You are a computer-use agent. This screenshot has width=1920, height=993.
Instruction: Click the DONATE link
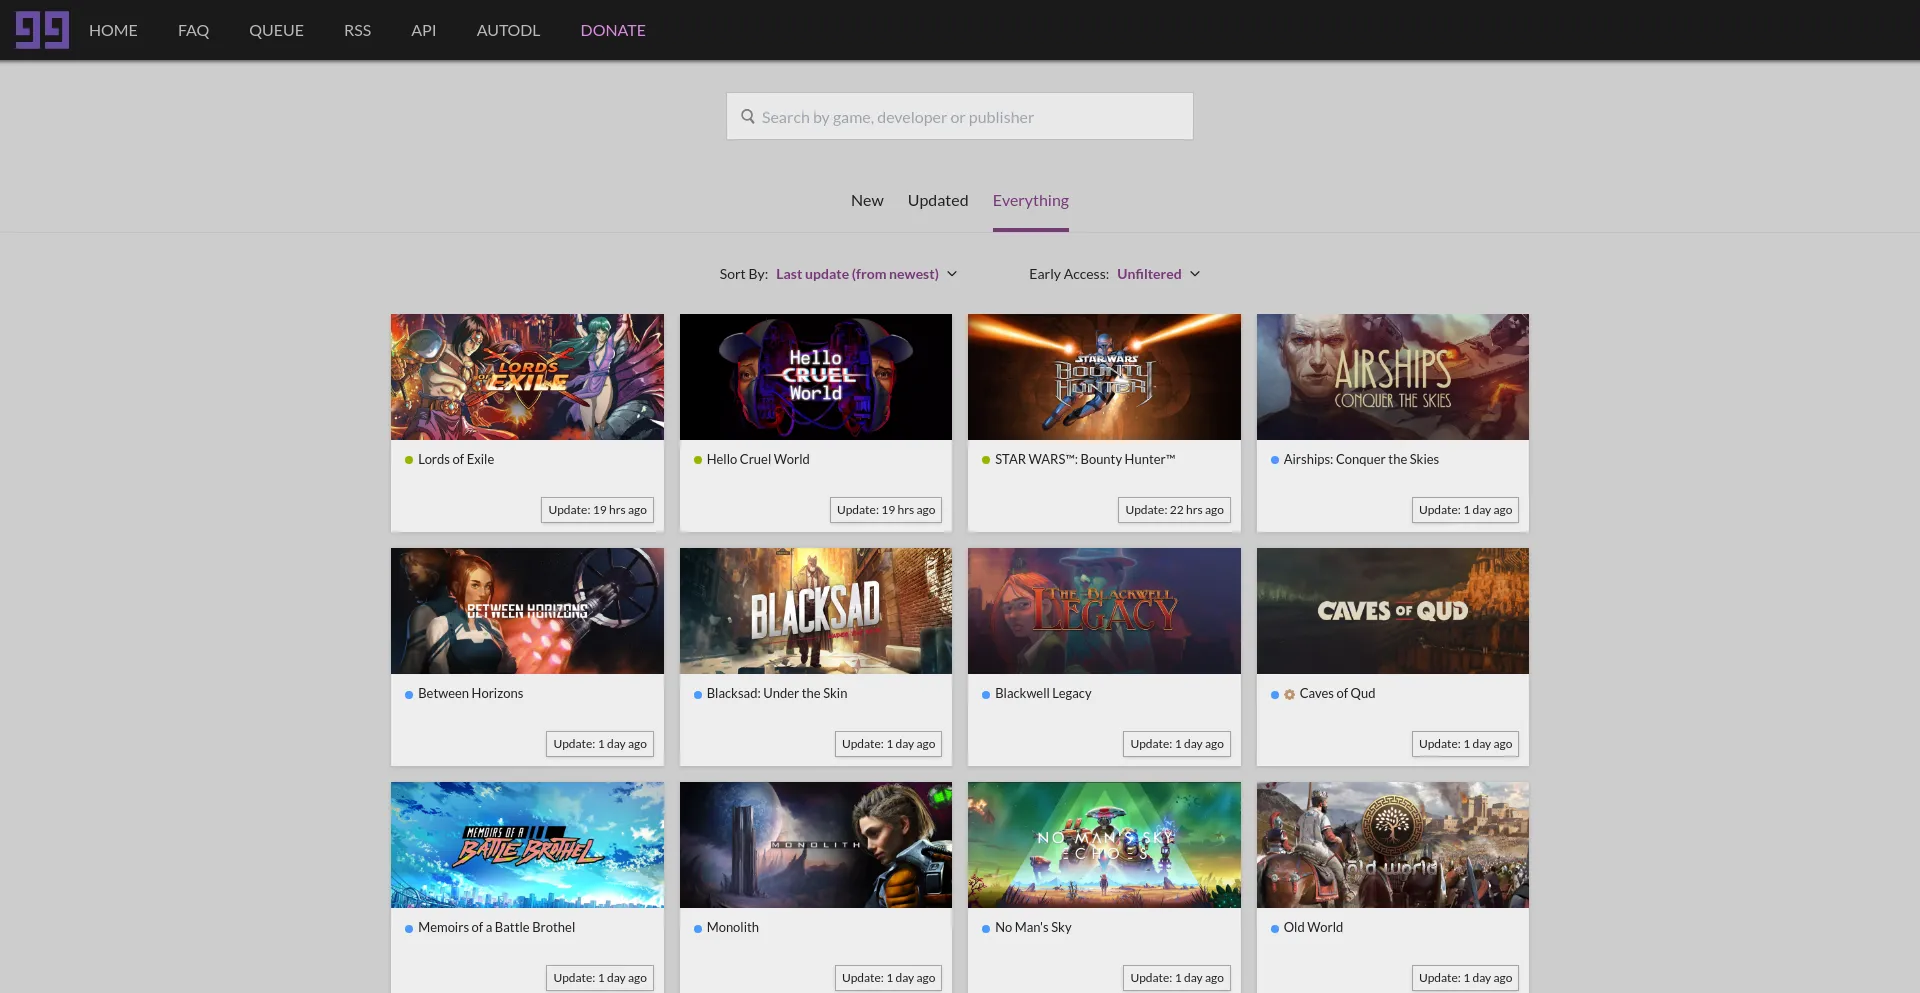coord(613,30)
